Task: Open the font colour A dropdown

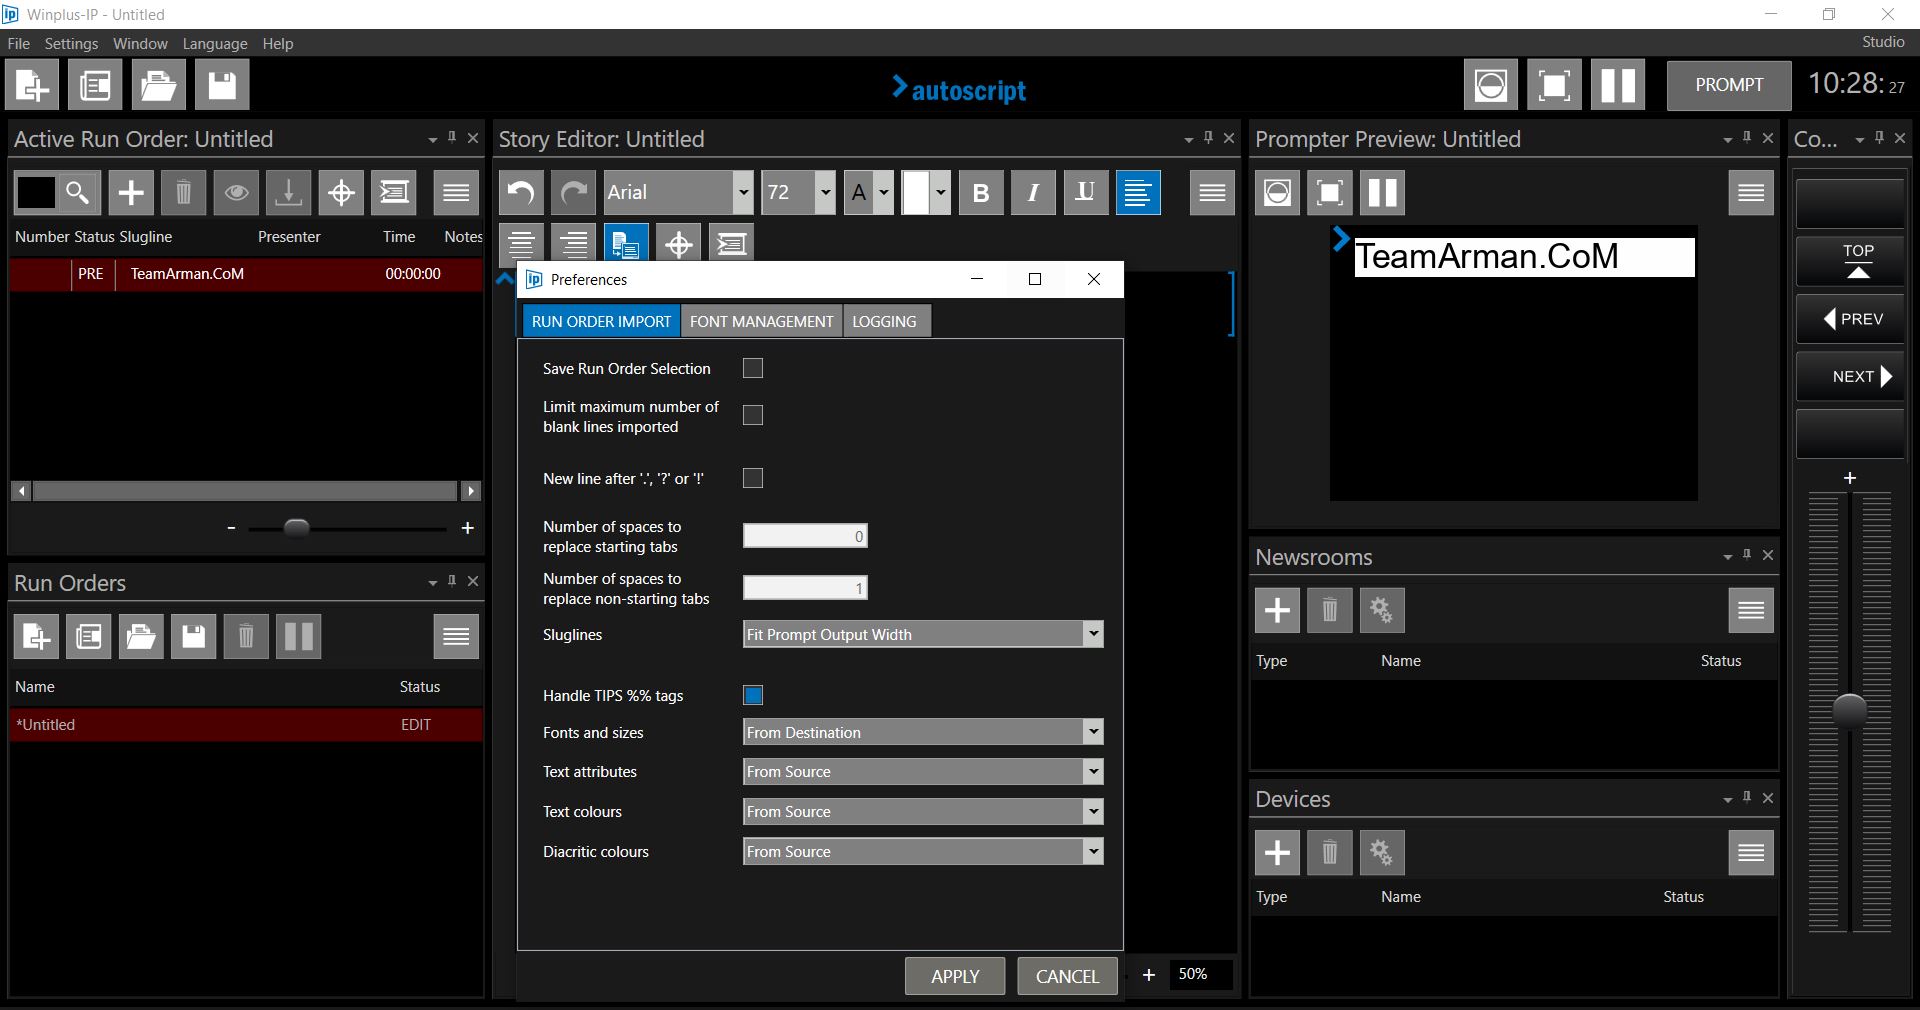Action: (x=884, y=192)
